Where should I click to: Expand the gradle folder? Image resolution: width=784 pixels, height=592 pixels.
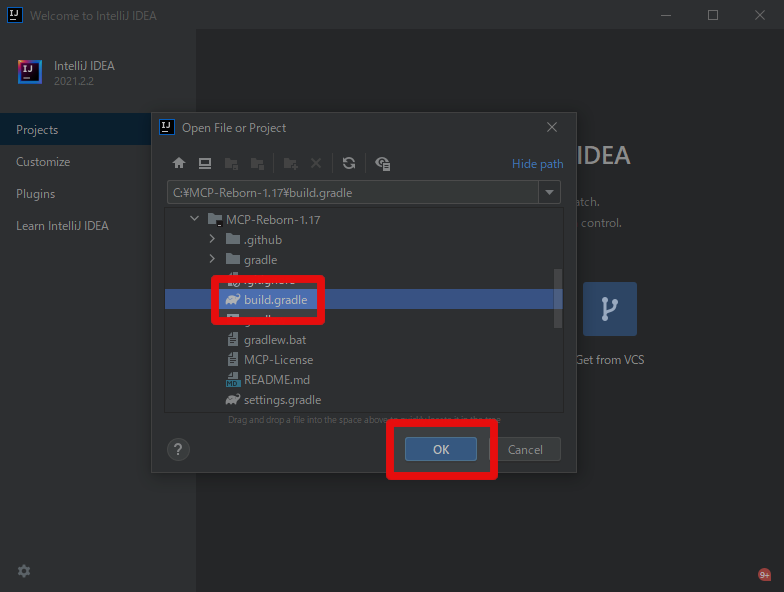pos(212,259)
